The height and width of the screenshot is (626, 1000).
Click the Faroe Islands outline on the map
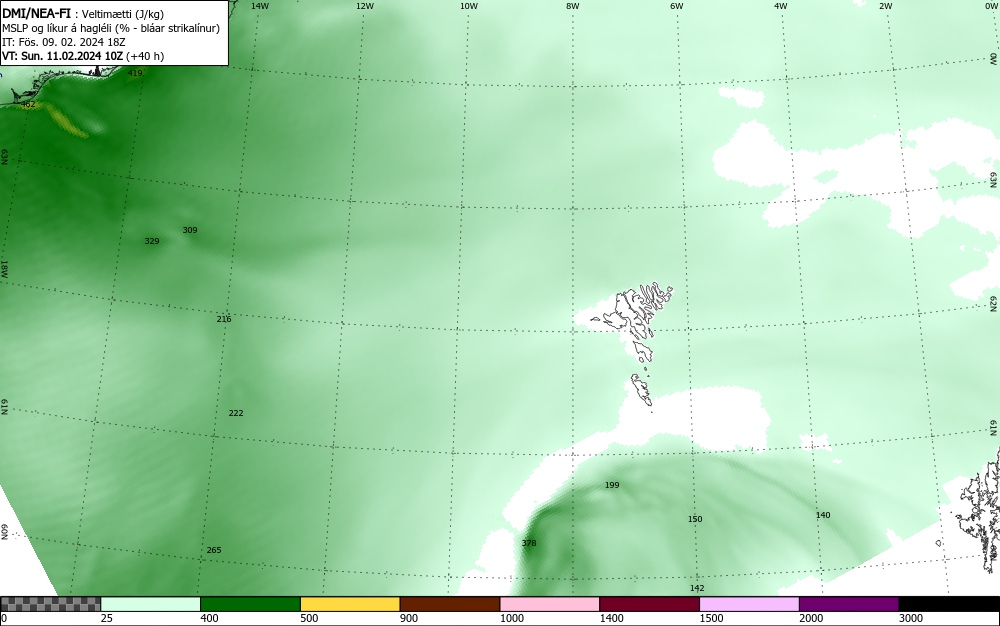(635, 344)
